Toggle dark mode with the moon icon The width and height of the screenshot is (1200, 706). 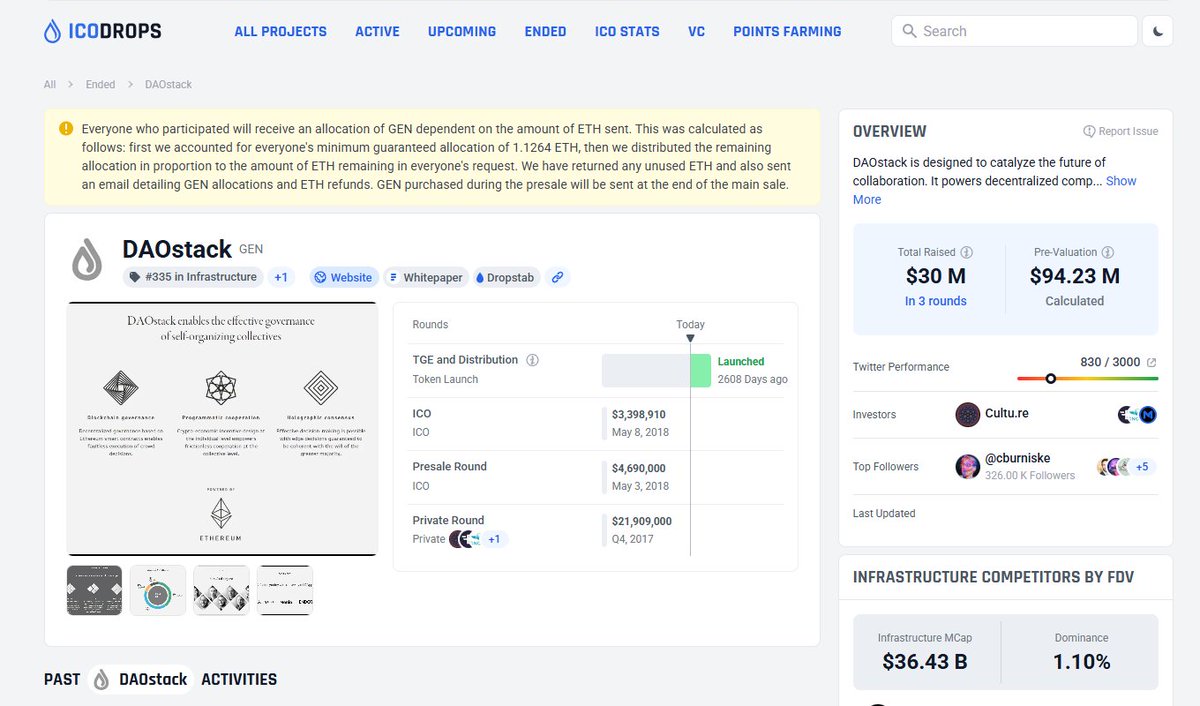click(x=1158, y=31)
